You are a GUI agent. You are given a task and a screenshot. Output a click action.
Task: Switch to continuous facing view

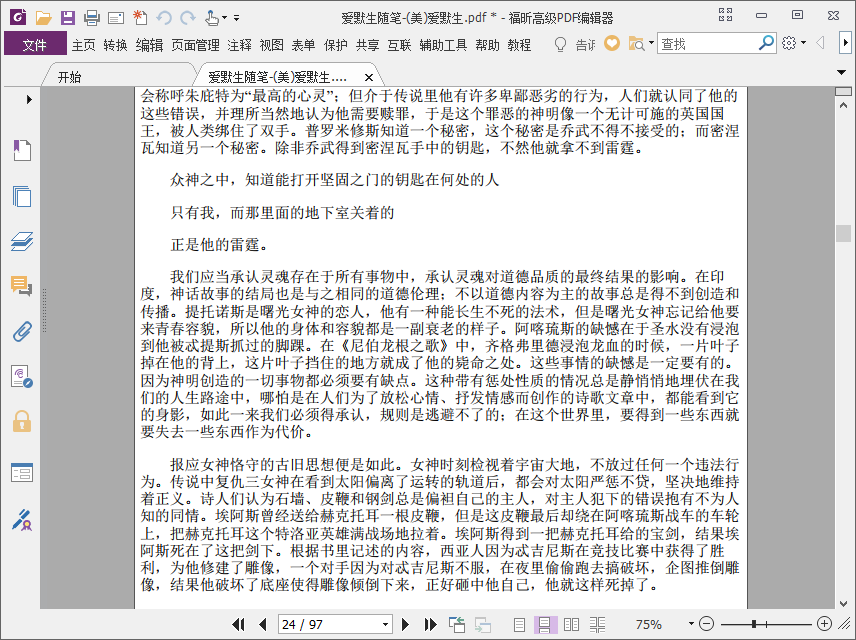(597, 624)
